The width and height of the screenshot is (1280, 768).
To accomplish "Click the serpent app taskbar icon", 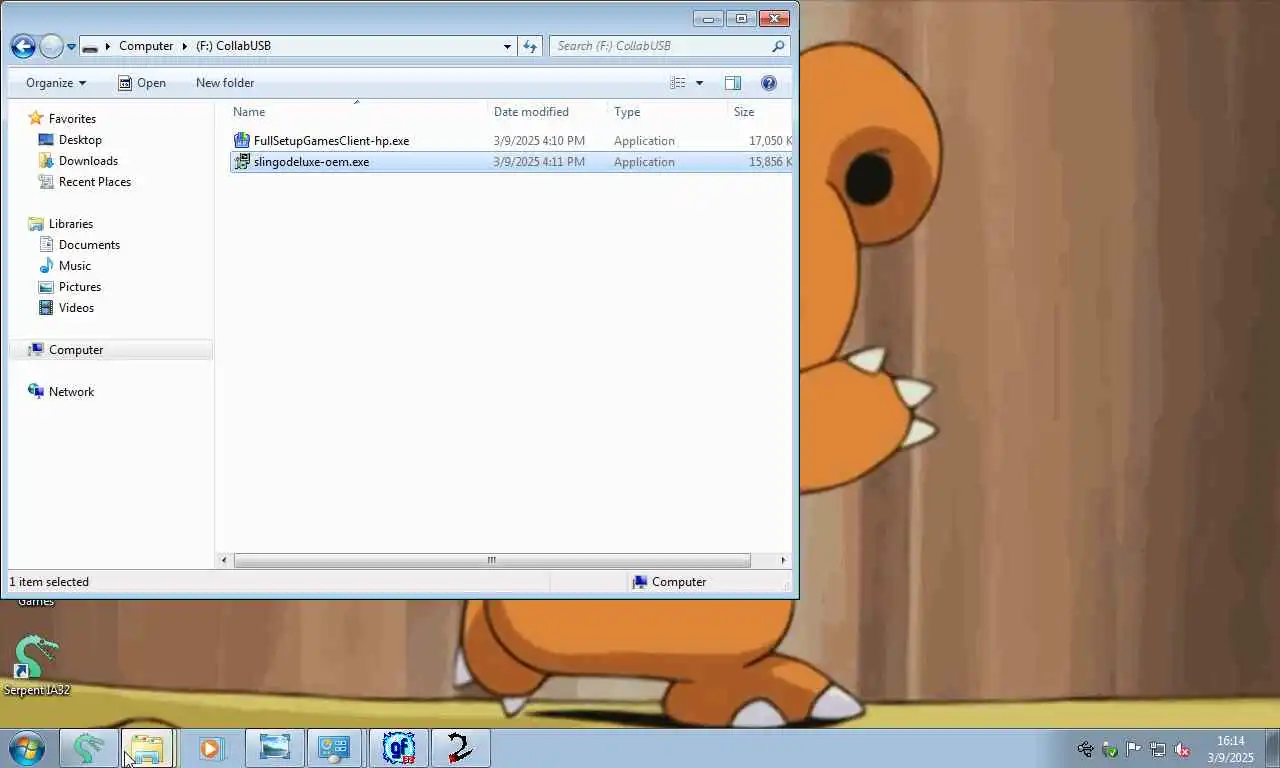I will point(88,748).
